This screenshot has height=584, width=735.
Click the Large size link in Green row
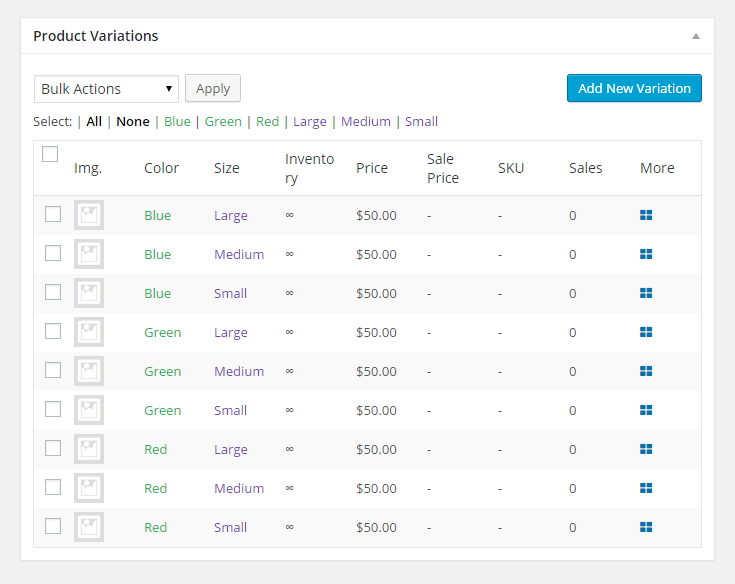[230, 332]
